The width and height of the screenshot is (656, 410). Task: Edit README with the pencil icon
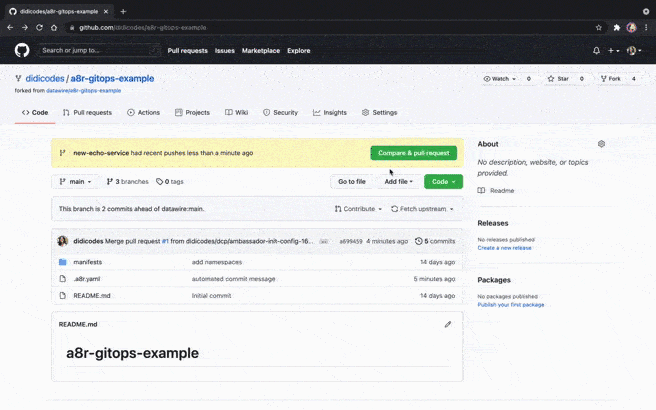coord(448,324)
